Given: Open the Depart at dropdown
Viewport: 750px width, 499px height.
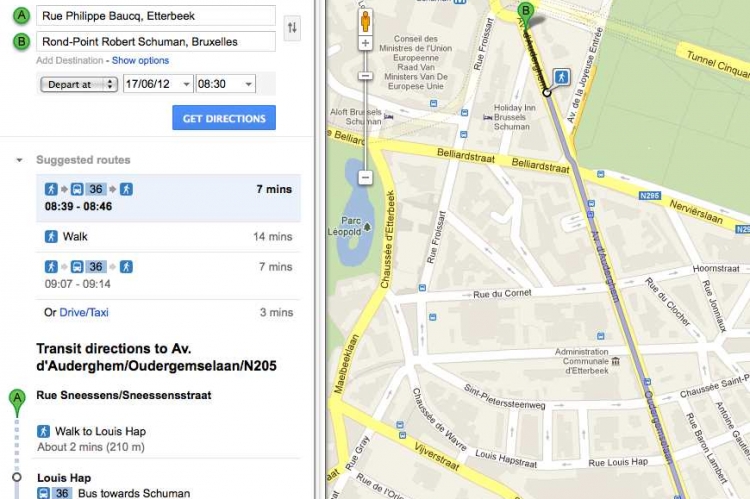Looking at the screenshot, I should [79, 84].
